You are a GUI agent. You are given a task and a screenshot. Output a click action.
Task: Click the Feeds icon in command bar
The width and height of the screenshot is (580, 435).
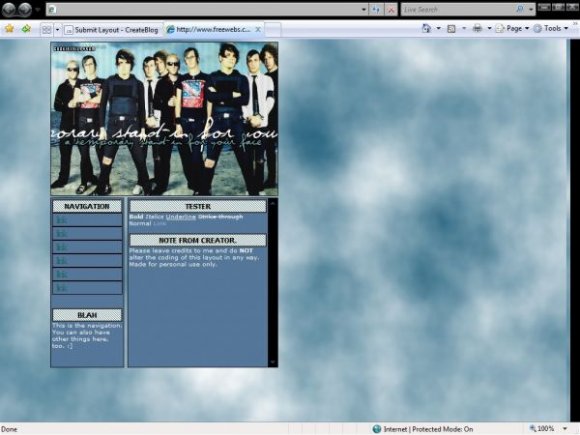(x=451, y=28)
